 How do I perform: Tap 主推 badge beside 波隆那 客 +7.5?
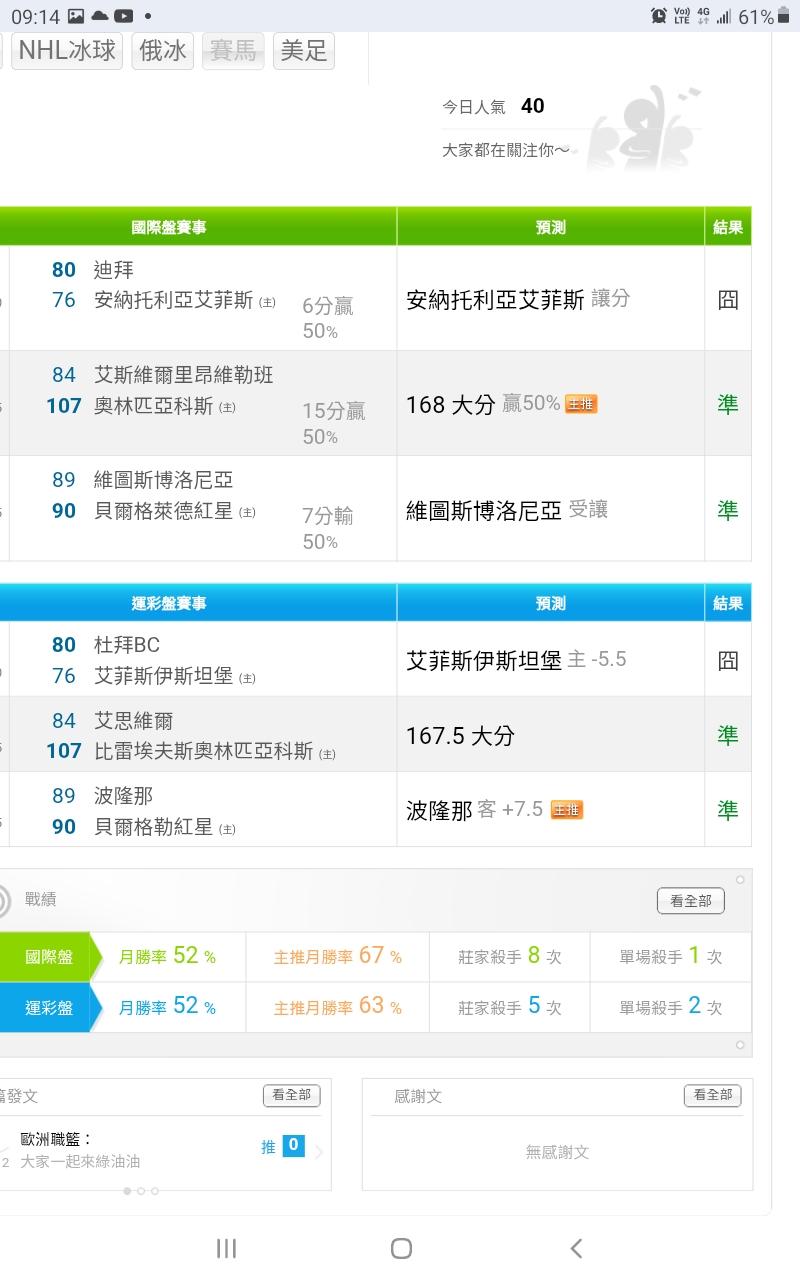click(567, 810)
